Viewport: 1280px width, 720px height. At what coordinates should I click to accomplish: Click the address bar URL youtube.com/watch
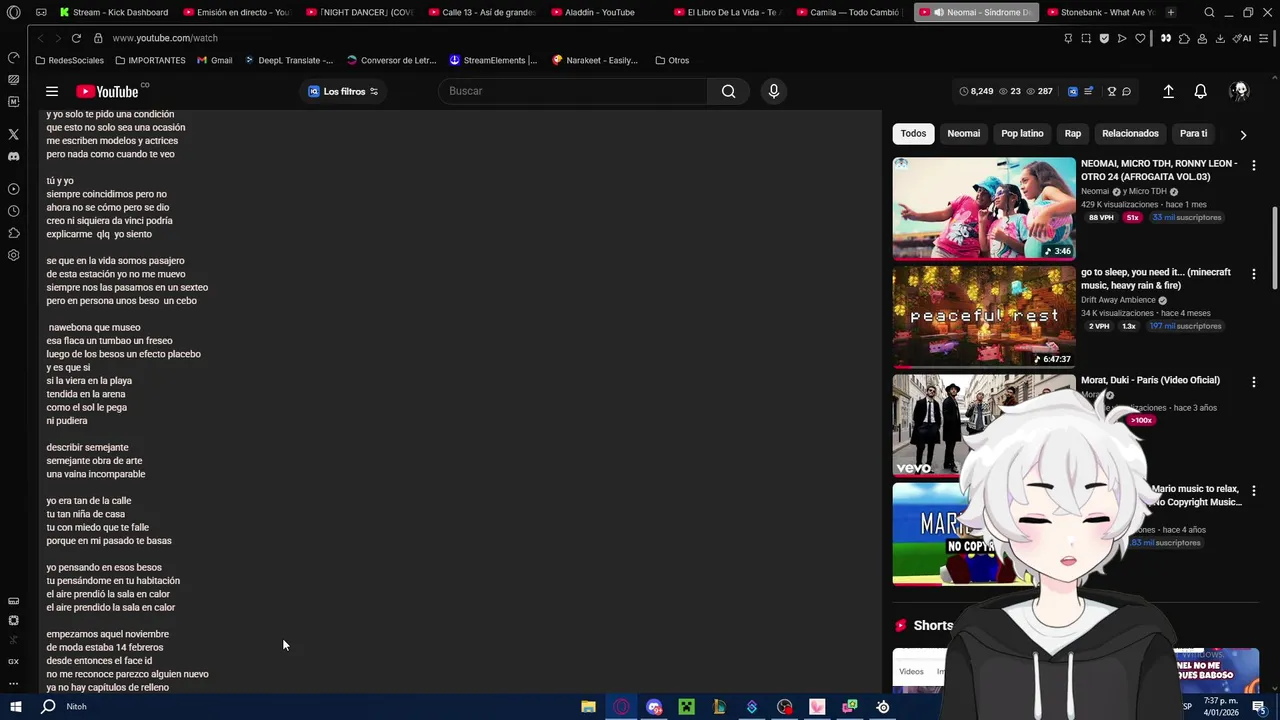point(165,38)
